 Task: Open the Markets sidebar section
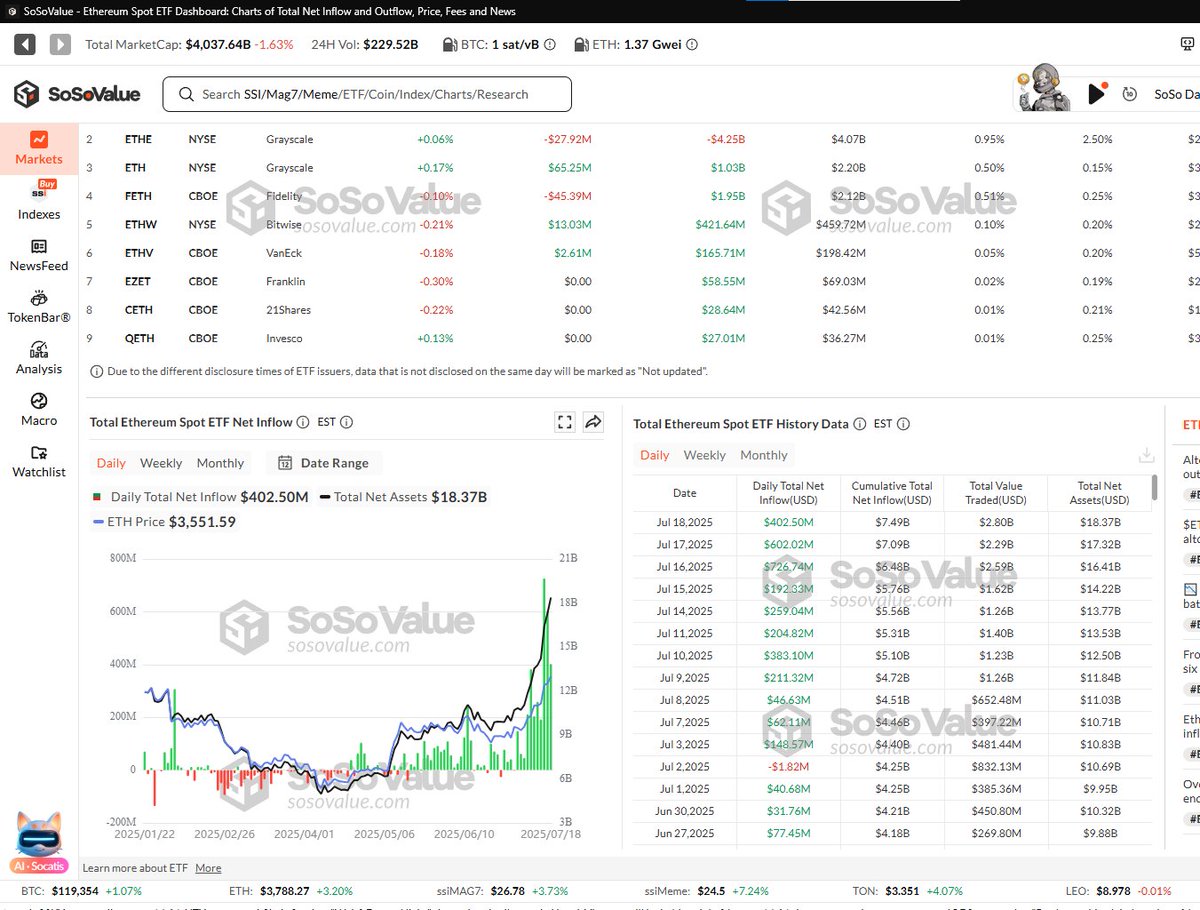click(x=39, y=148)
